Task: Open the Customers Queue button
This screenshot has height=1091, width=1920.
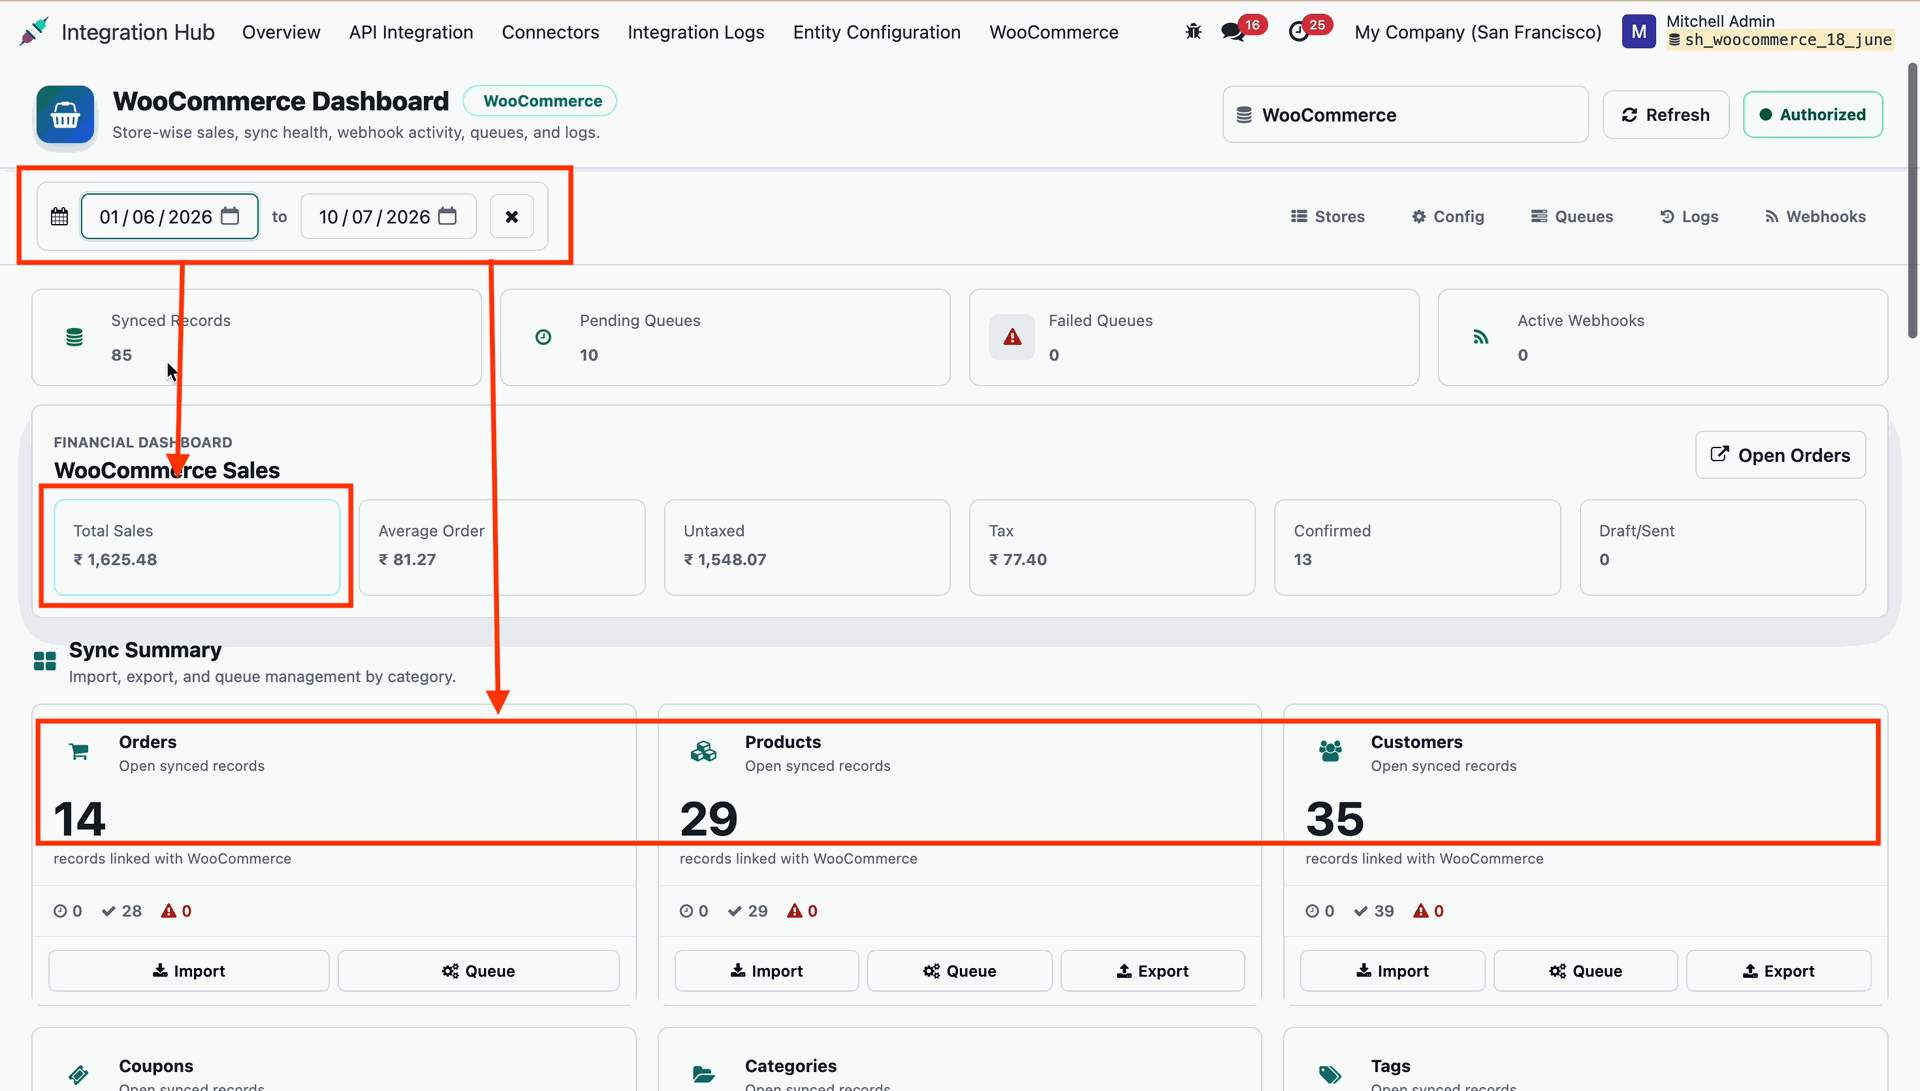Action: 1586,971
